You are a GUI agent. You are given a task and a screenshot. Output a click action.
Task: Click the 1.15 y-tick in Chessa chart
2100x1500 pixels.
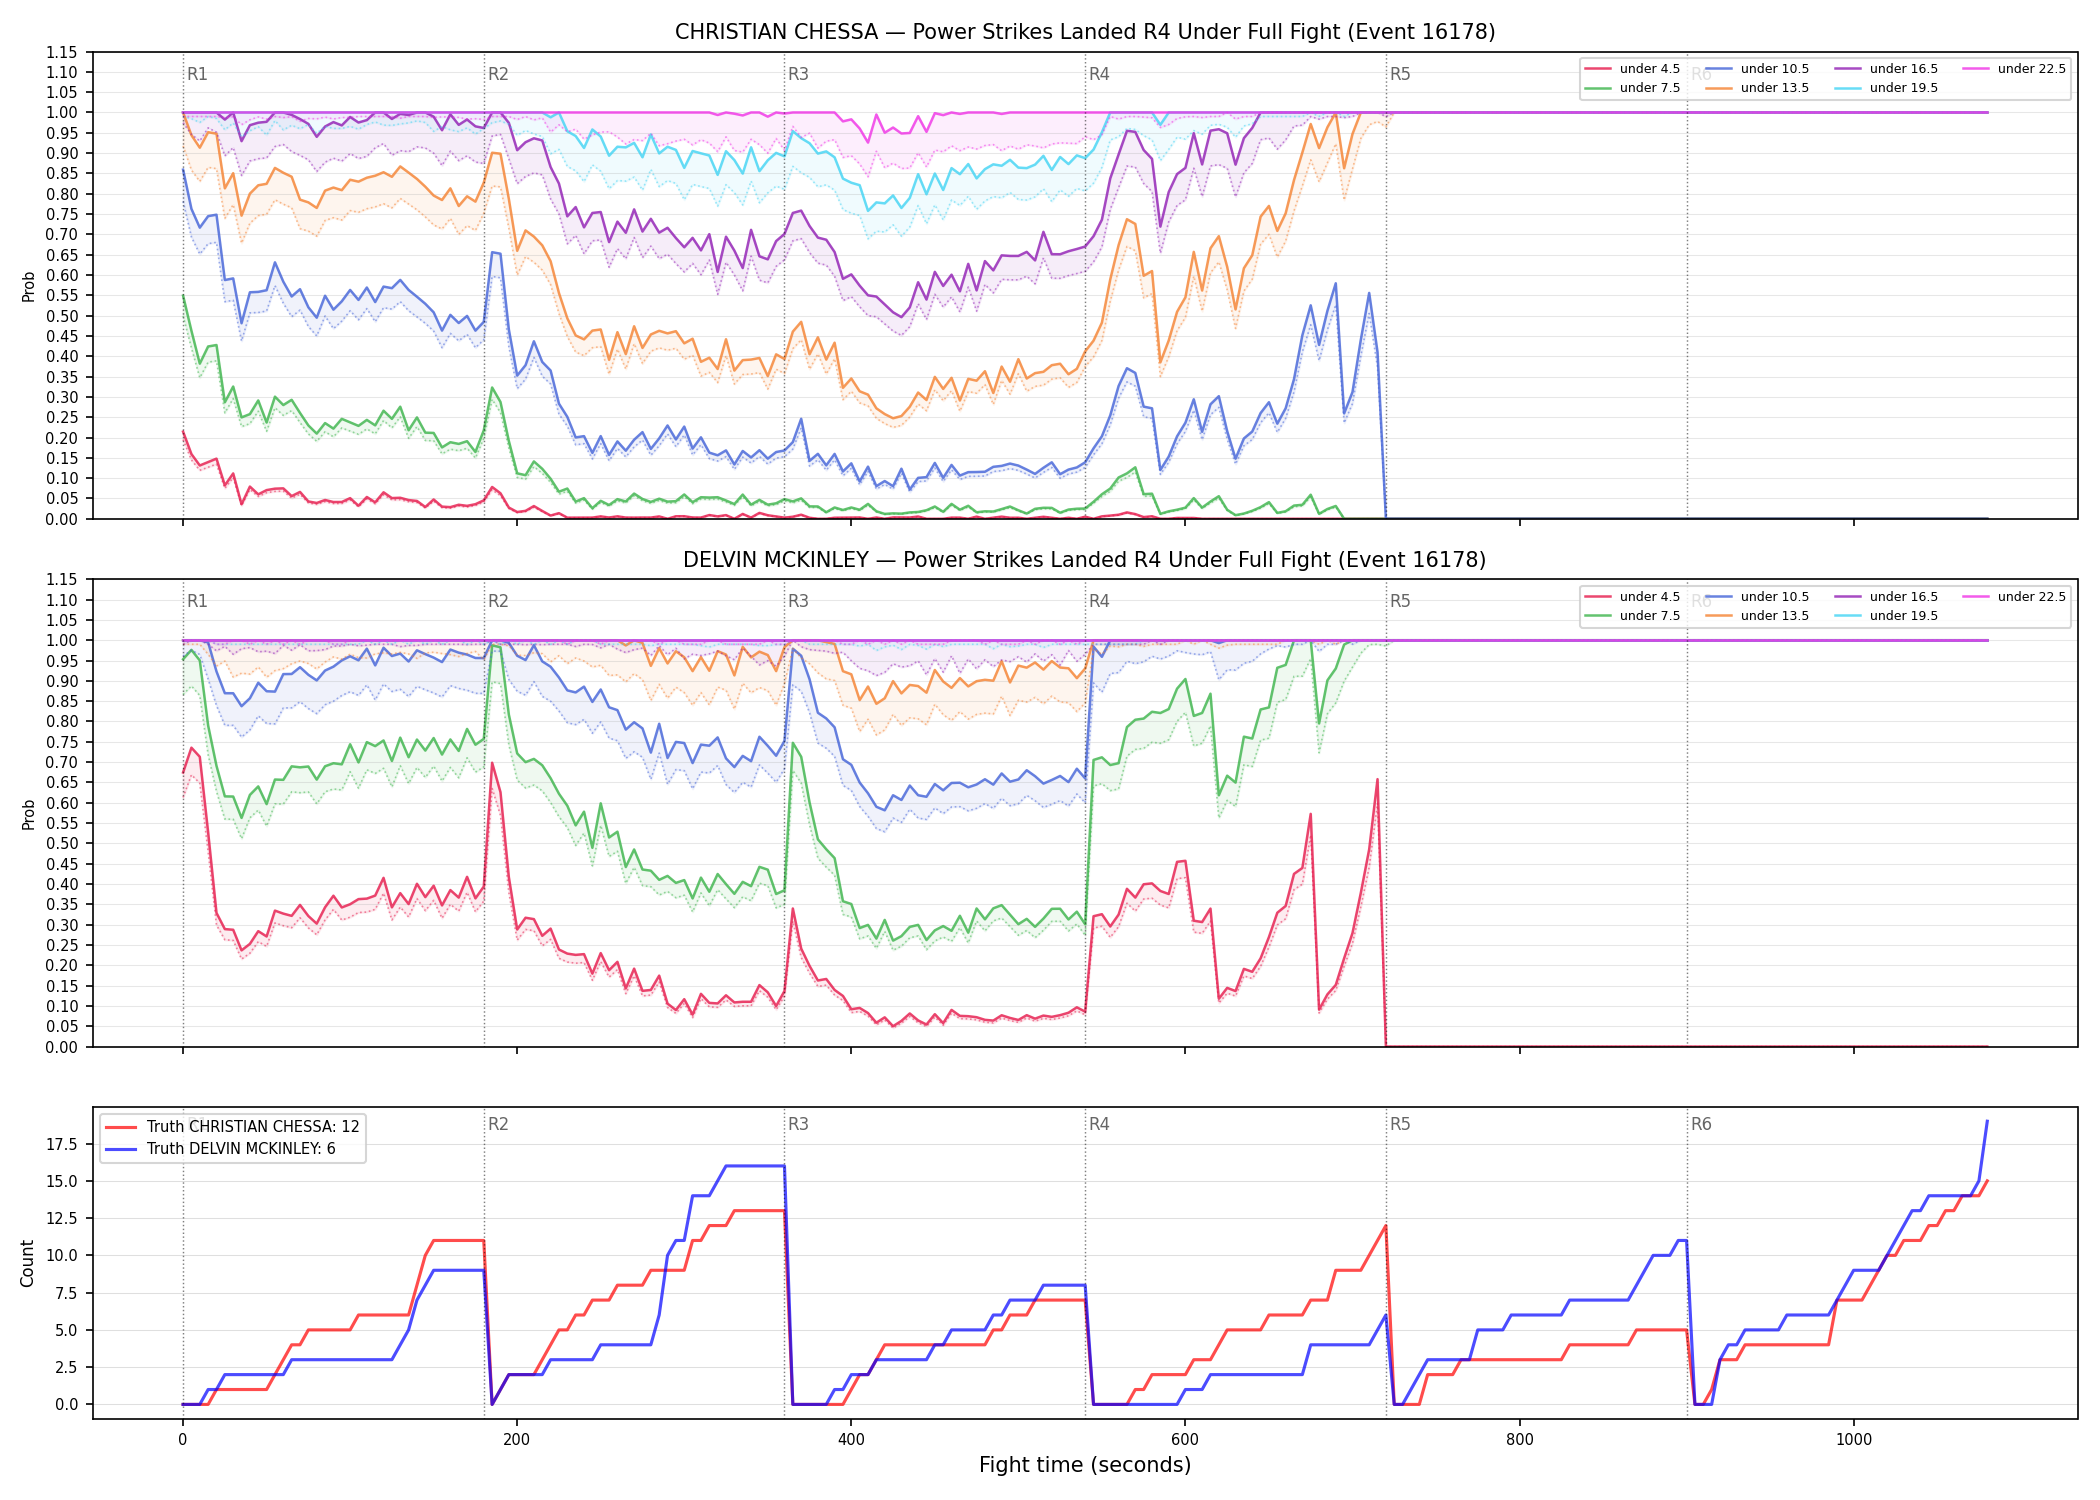point(62,52)
